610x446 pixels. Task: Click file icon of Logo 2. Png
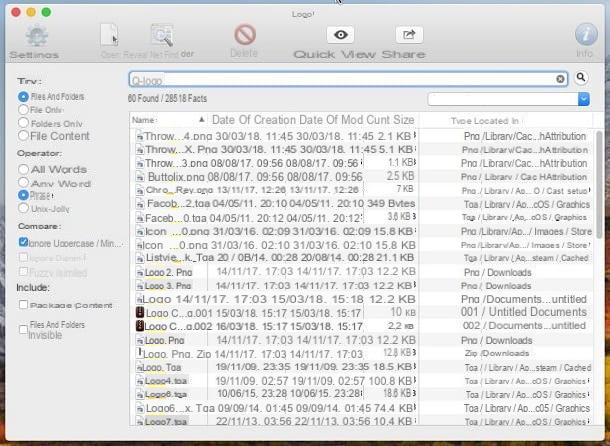(139, 272)
